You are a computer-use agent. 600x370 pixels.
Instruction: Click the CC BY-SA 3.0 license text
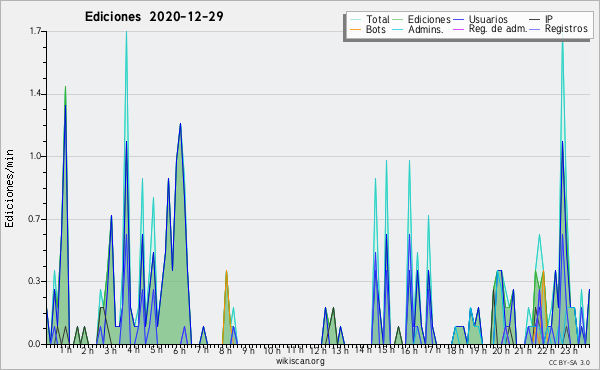click(569, 363)
